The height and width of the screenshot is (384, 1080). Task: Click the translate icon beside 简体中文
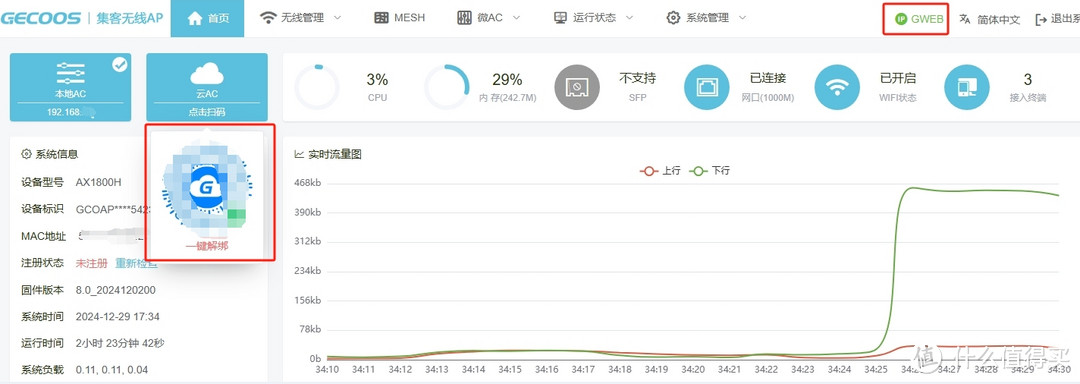(x=965, y=19)
